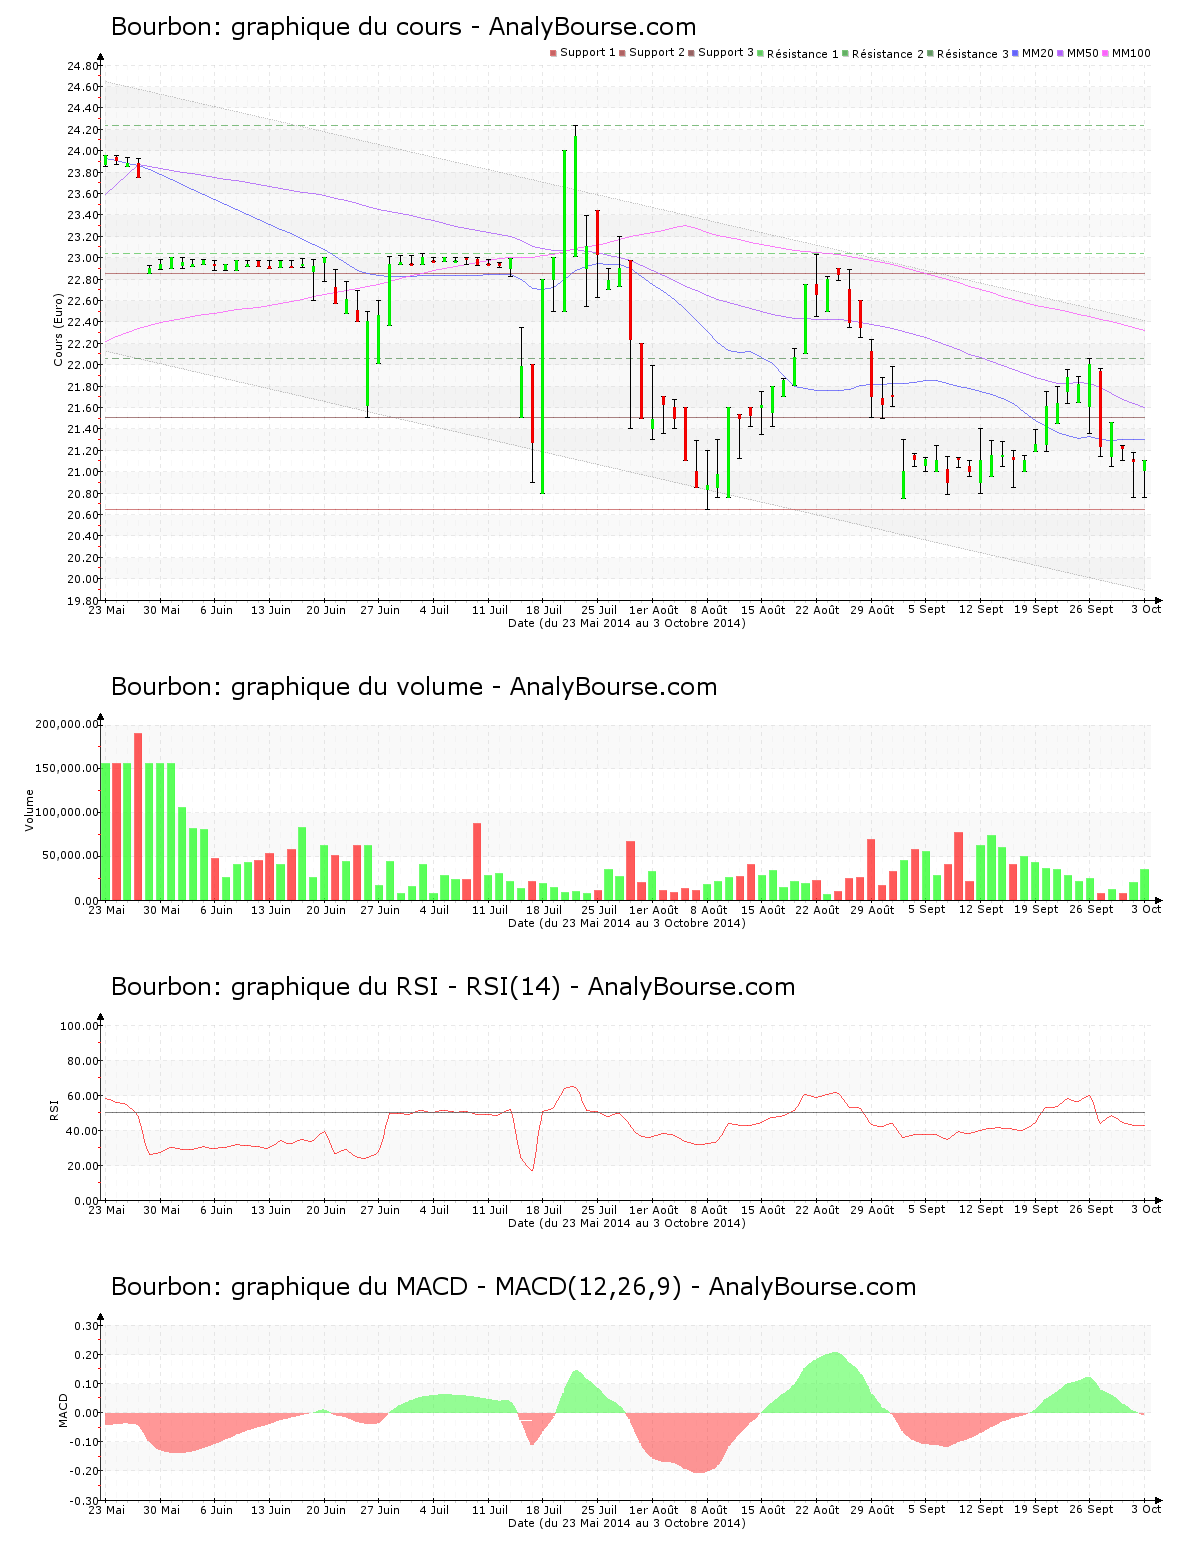This screenshot has width=1200, height=1550.
Task: Click the 'graphique du MACD - MACD(12,26,9)' title
Action: coord(456,1287)
